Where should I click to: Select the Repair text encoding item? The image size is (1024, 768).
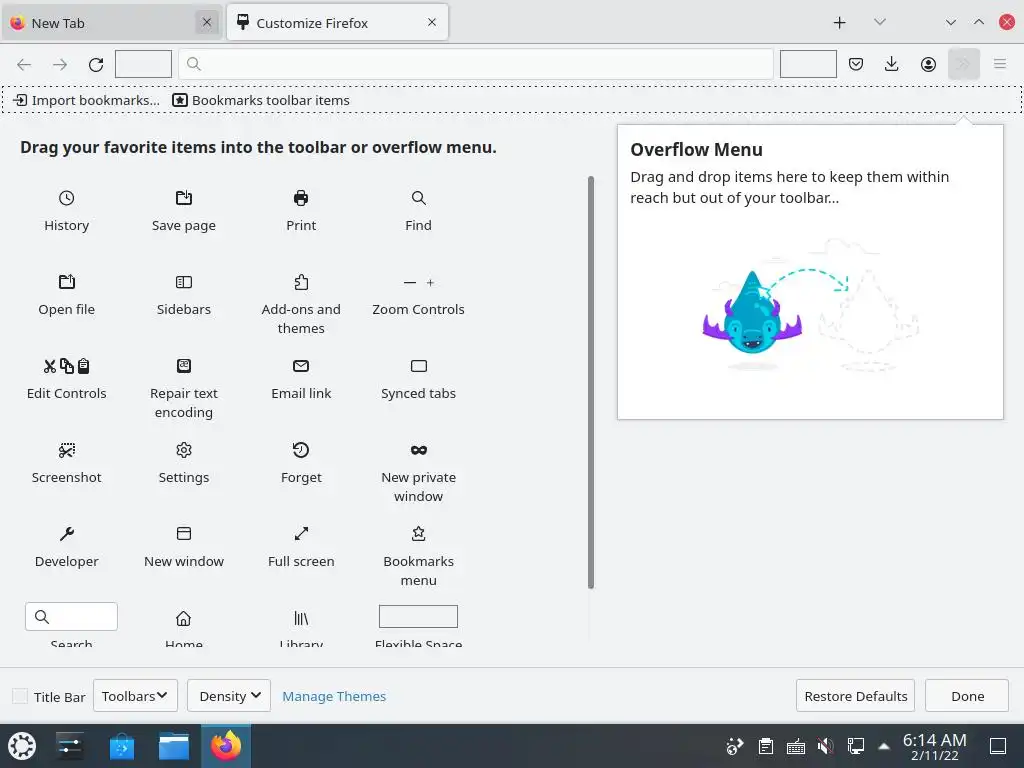coord(184,389)
